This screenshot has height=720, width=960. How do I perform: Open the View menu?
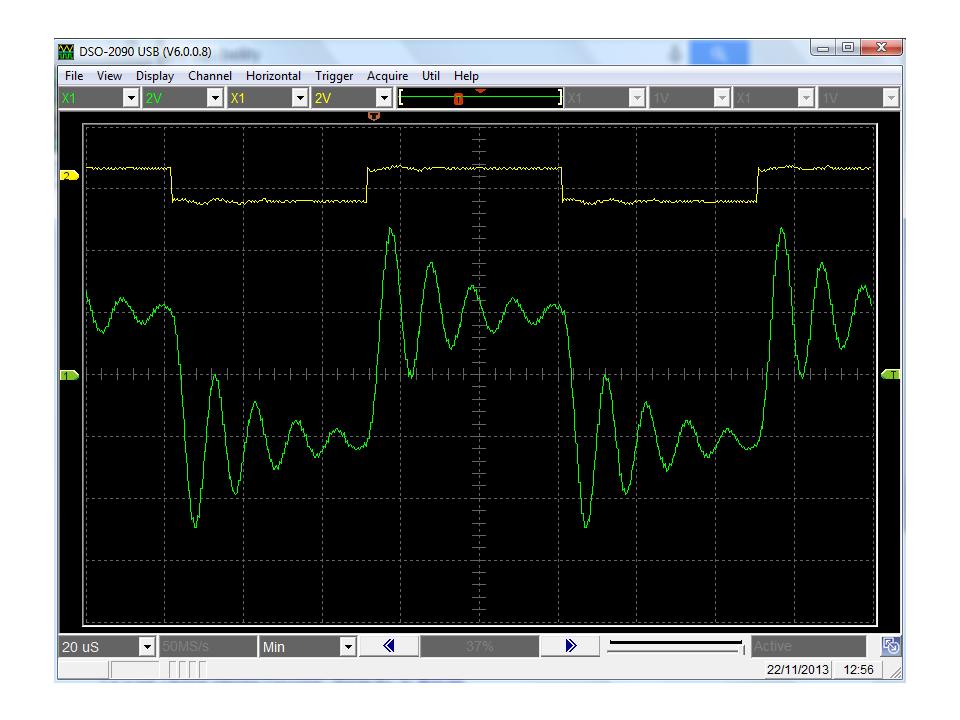[109, 76]
